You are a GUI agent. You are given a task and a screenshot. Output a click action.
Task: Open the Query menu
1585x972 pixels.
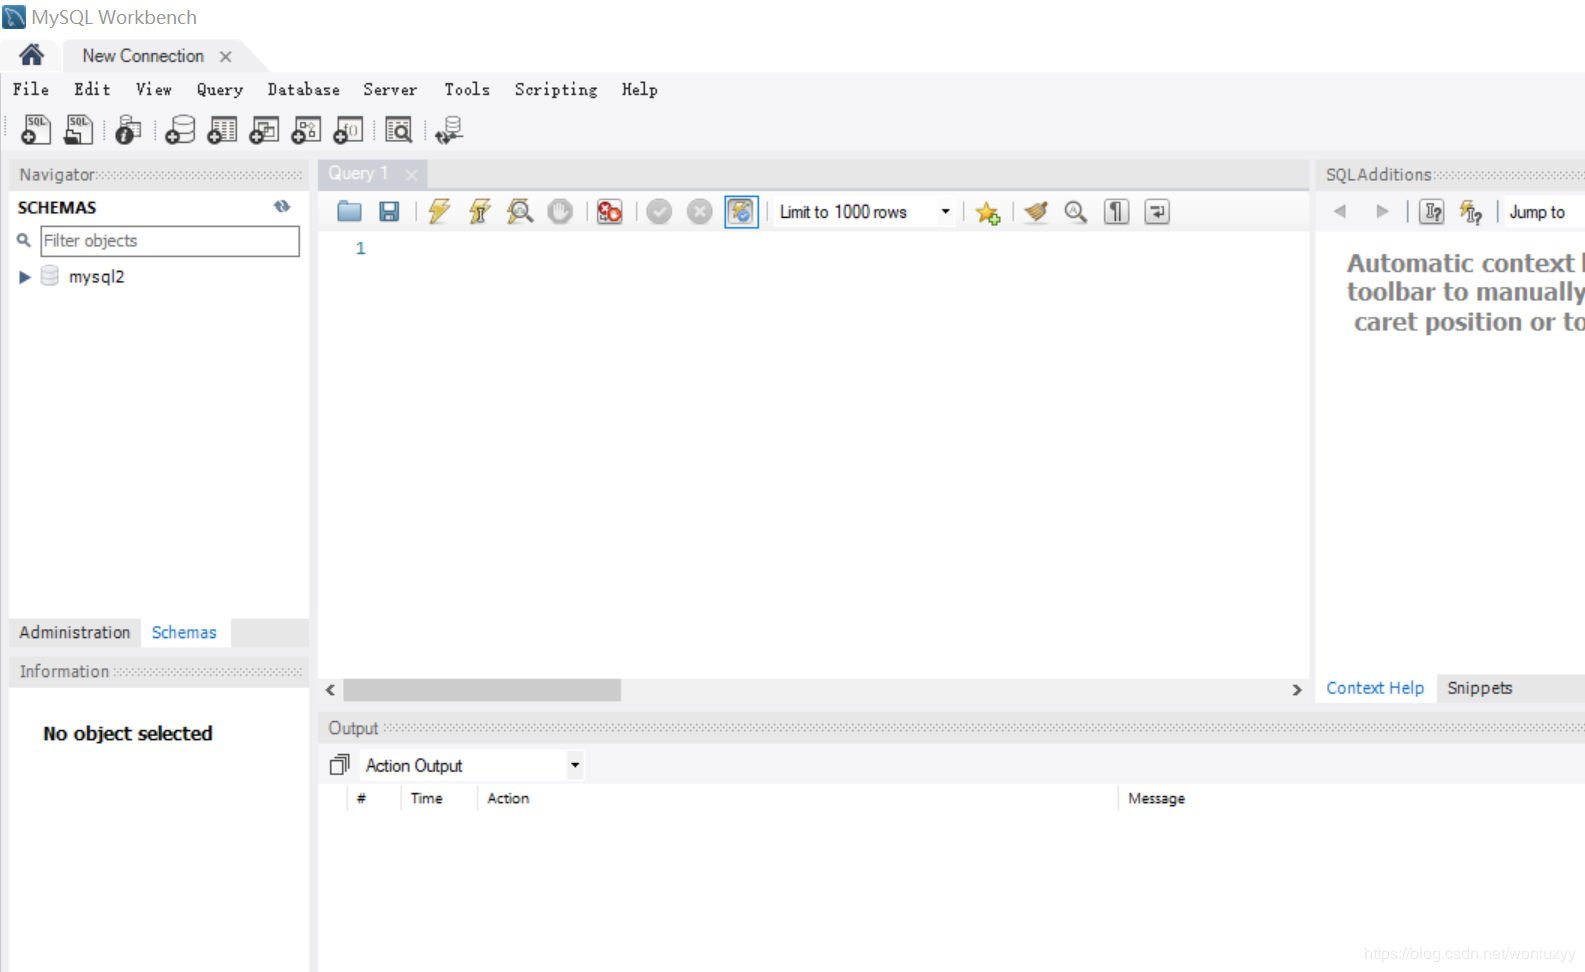(x=220, y=89)
